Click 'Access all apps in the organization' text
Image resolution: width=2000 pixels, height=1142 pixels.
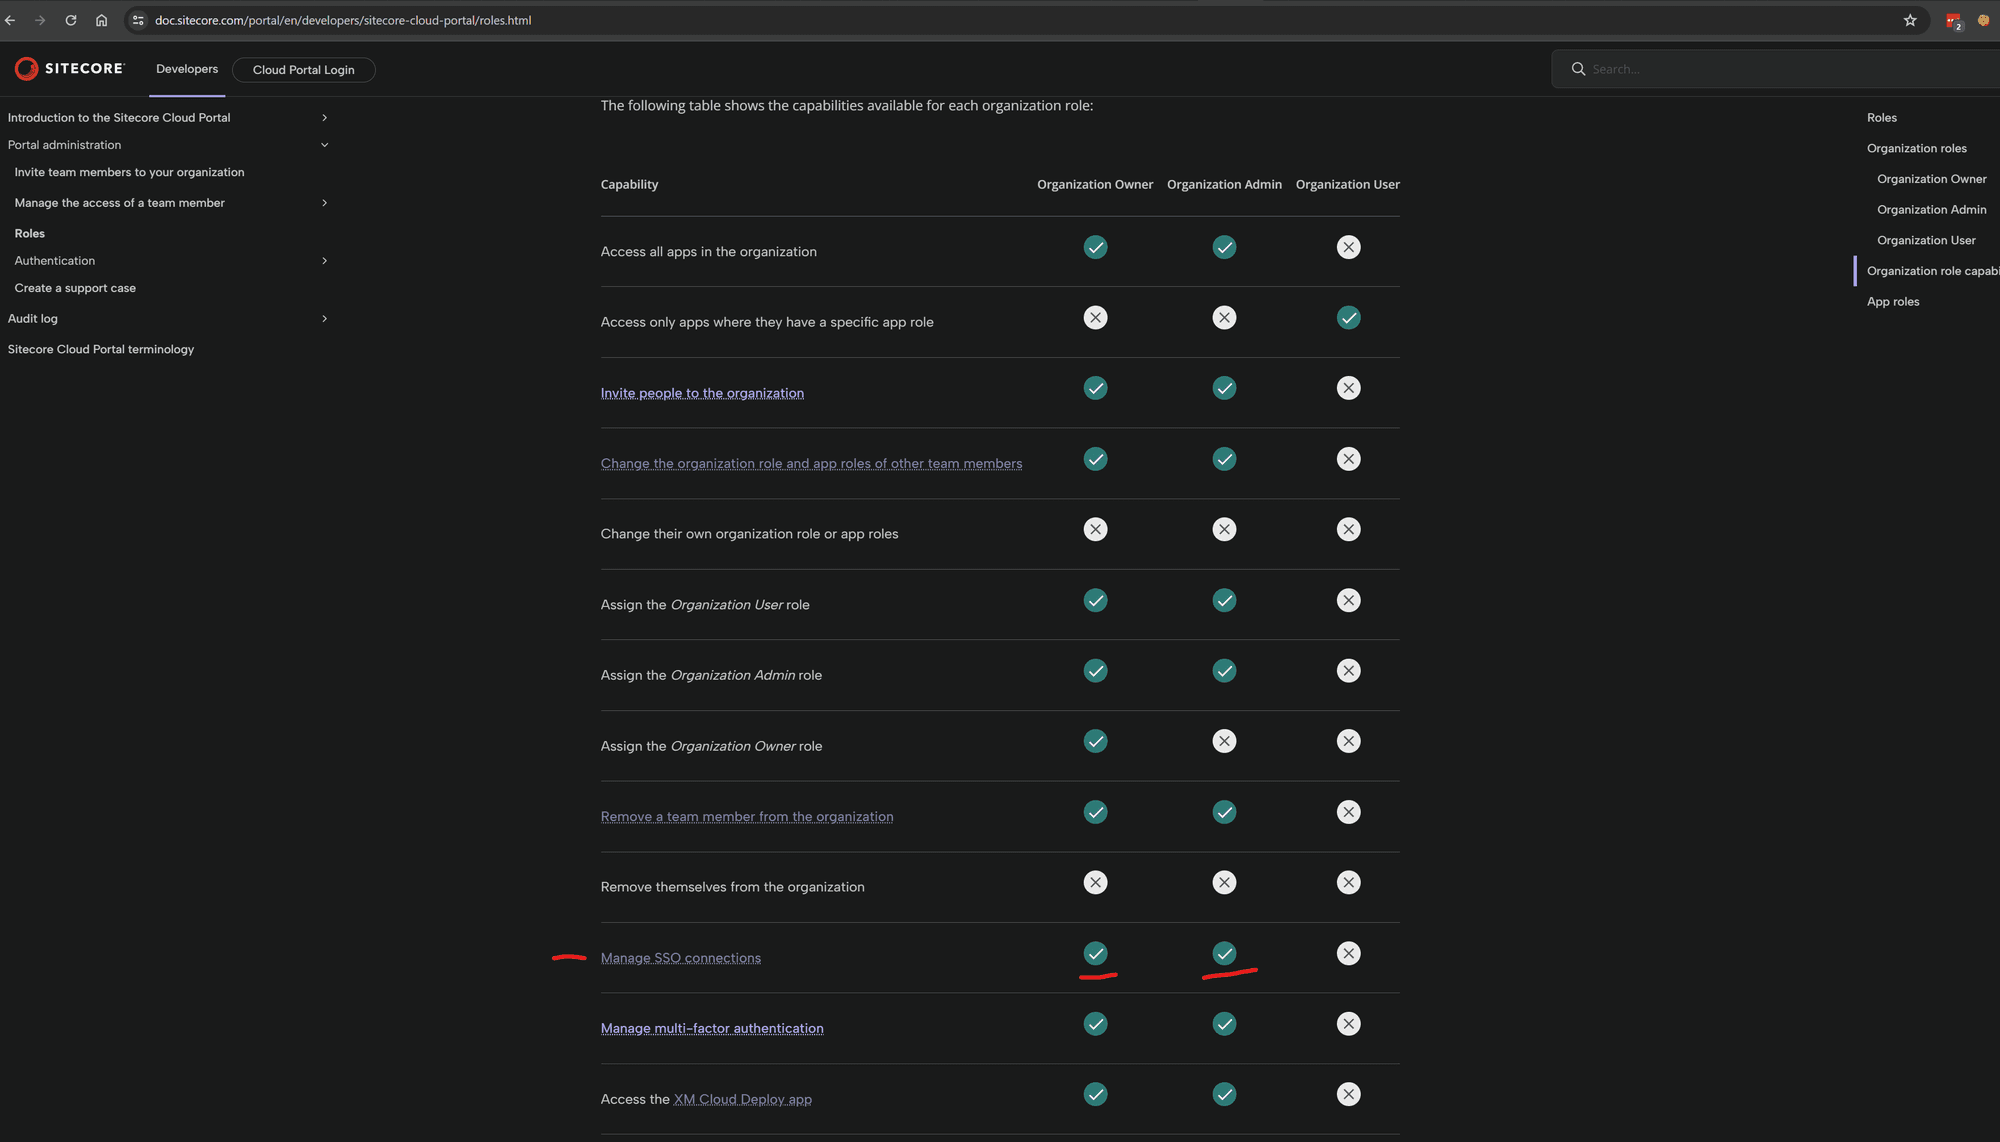[x=708, y=252]
